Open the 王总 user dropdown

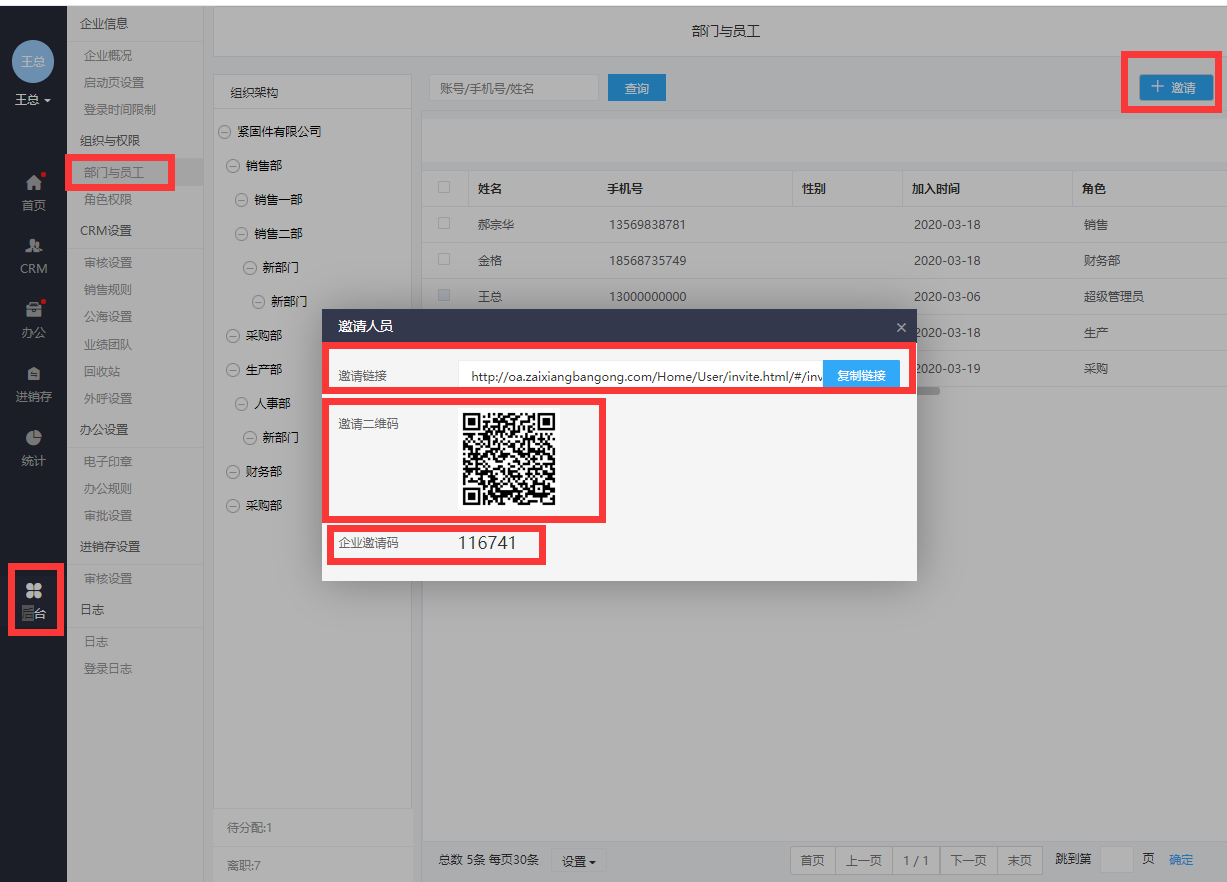pyautogui.click(x=33, y=100)
